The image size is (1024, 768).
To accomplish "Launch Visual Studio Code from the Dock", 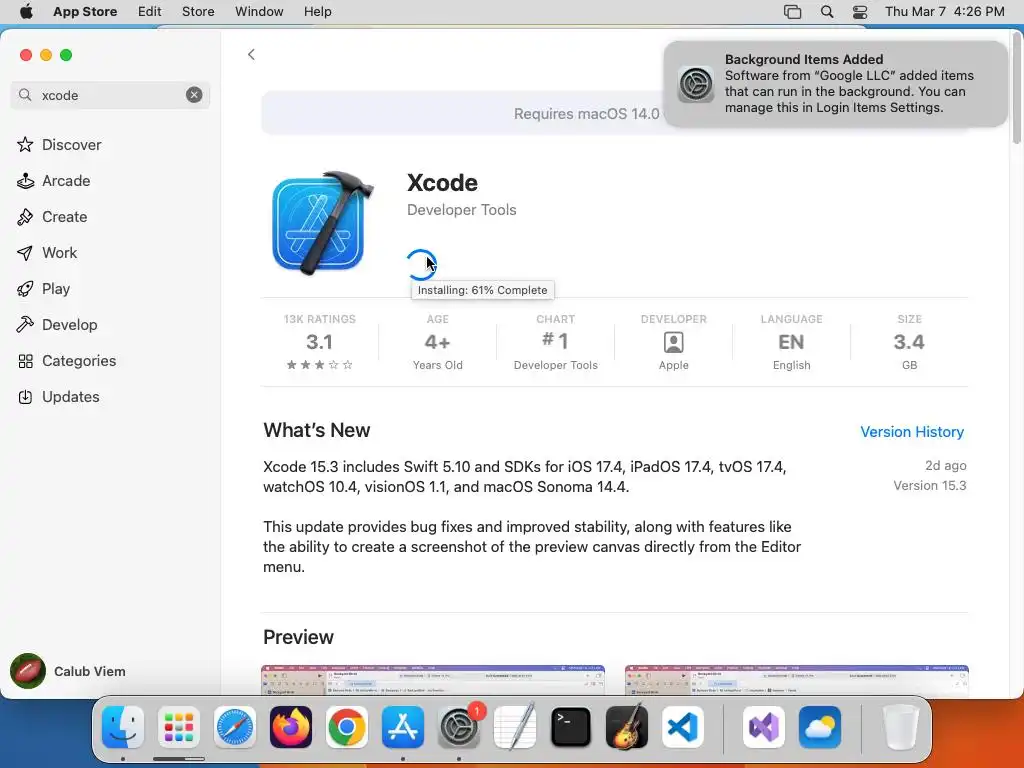I will tap(683, 727).
